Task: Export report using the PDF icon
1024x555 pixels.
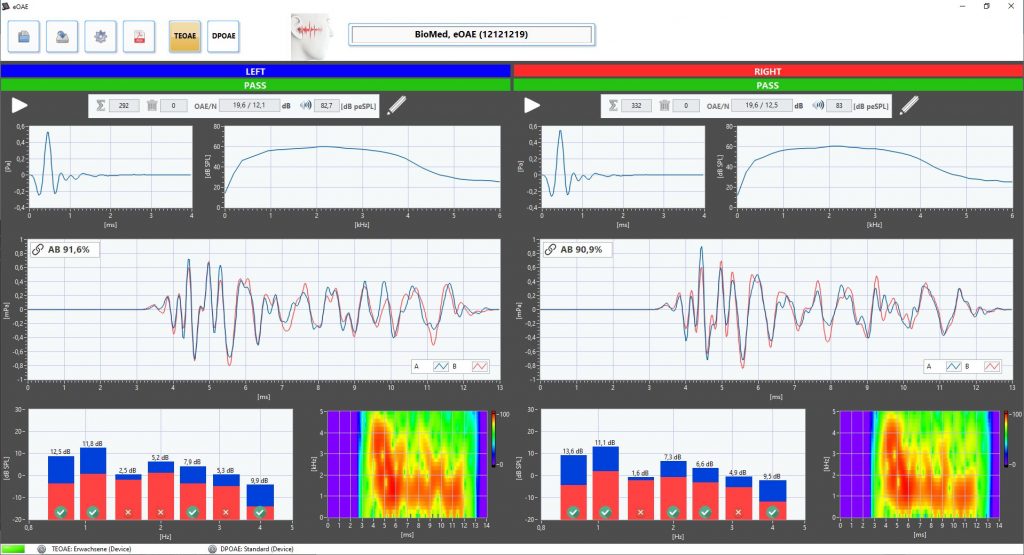Action: pyautogui.click(x=138, y=36)
